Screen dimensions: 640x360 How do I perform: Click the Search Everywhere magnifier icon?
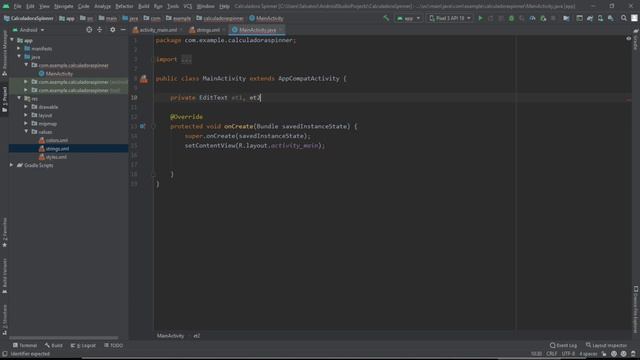[624, 18]
